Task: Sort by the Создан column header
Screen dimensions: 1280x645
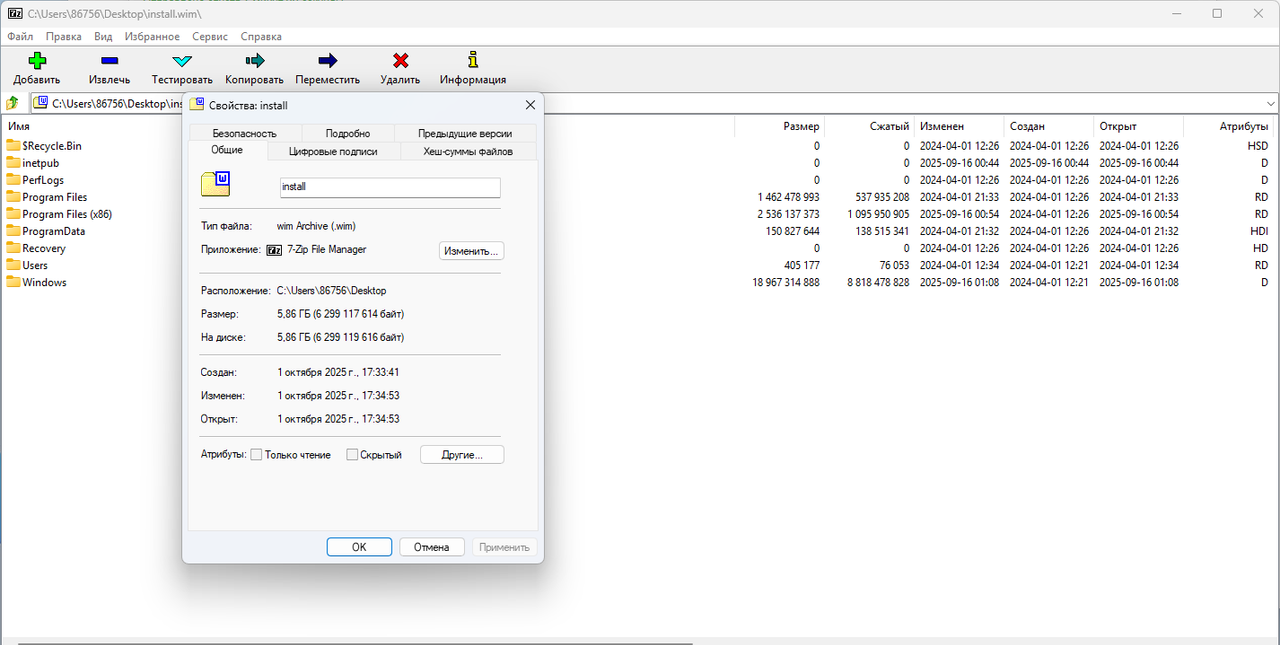Action: pyautogui.click(x=1027, y=126)
